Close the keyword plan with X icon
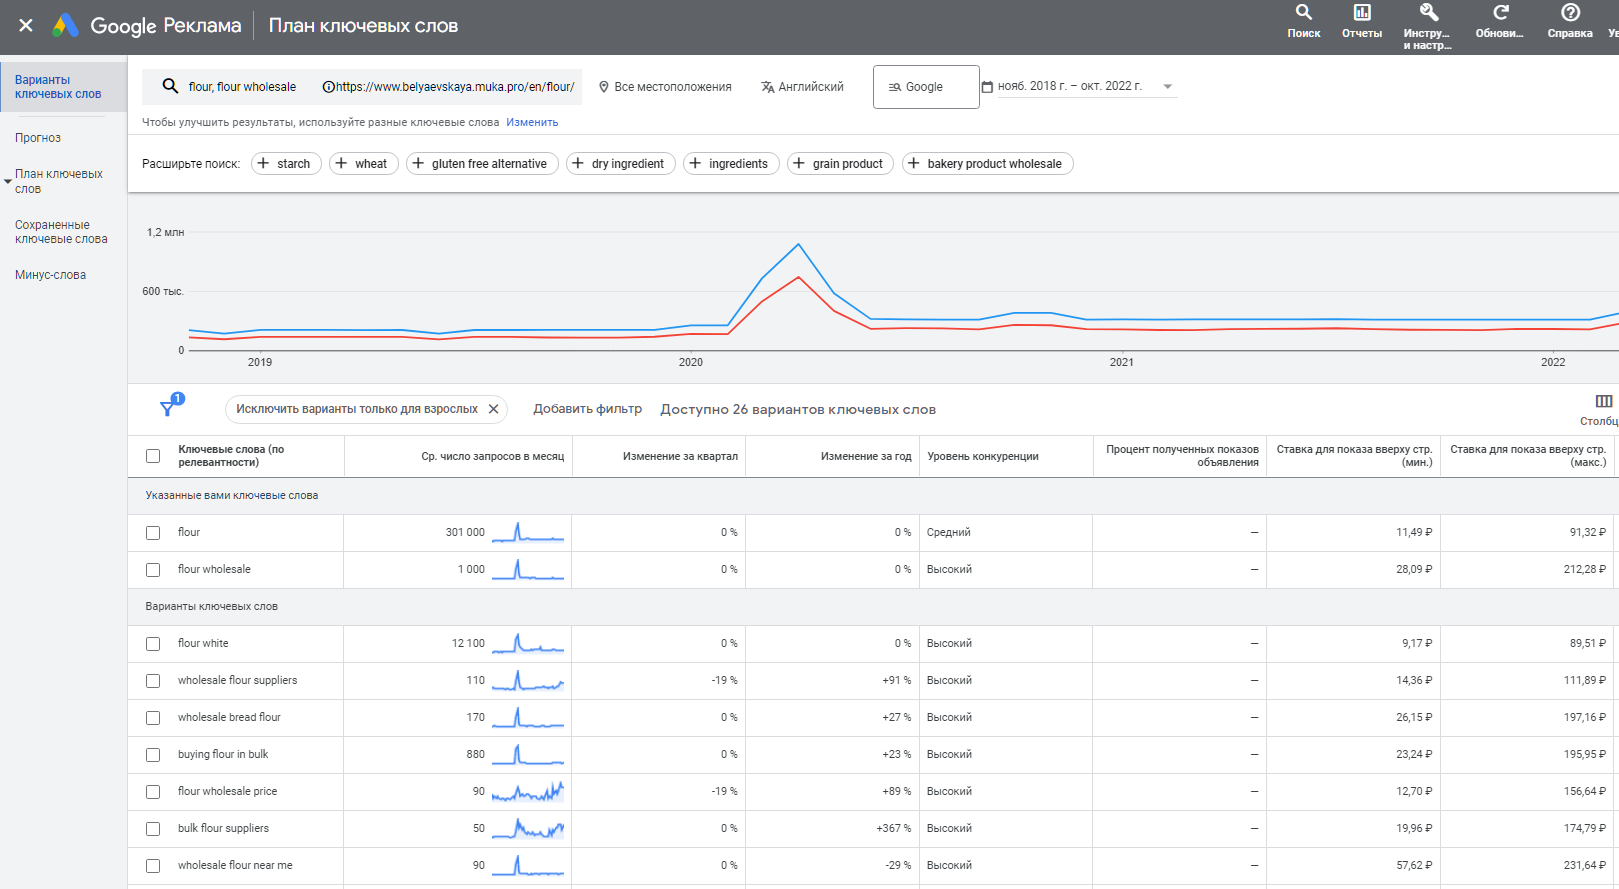This screenshot has width=1619, height=889. tap(26, 26)
